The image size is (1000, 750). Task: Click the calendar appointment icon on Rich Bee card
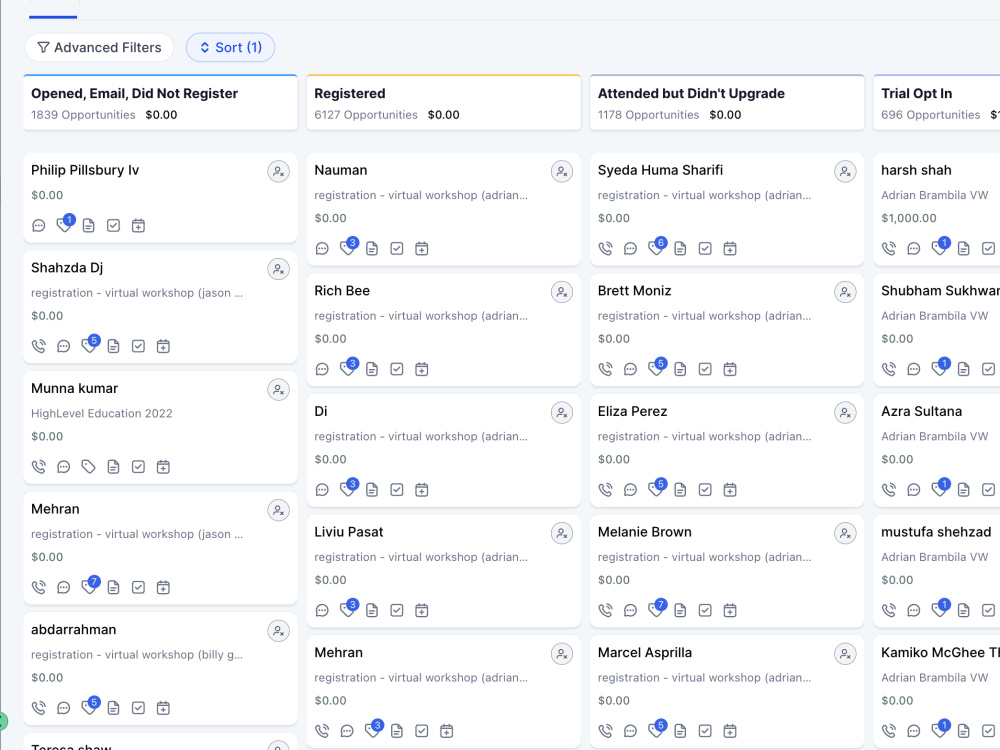422,369
